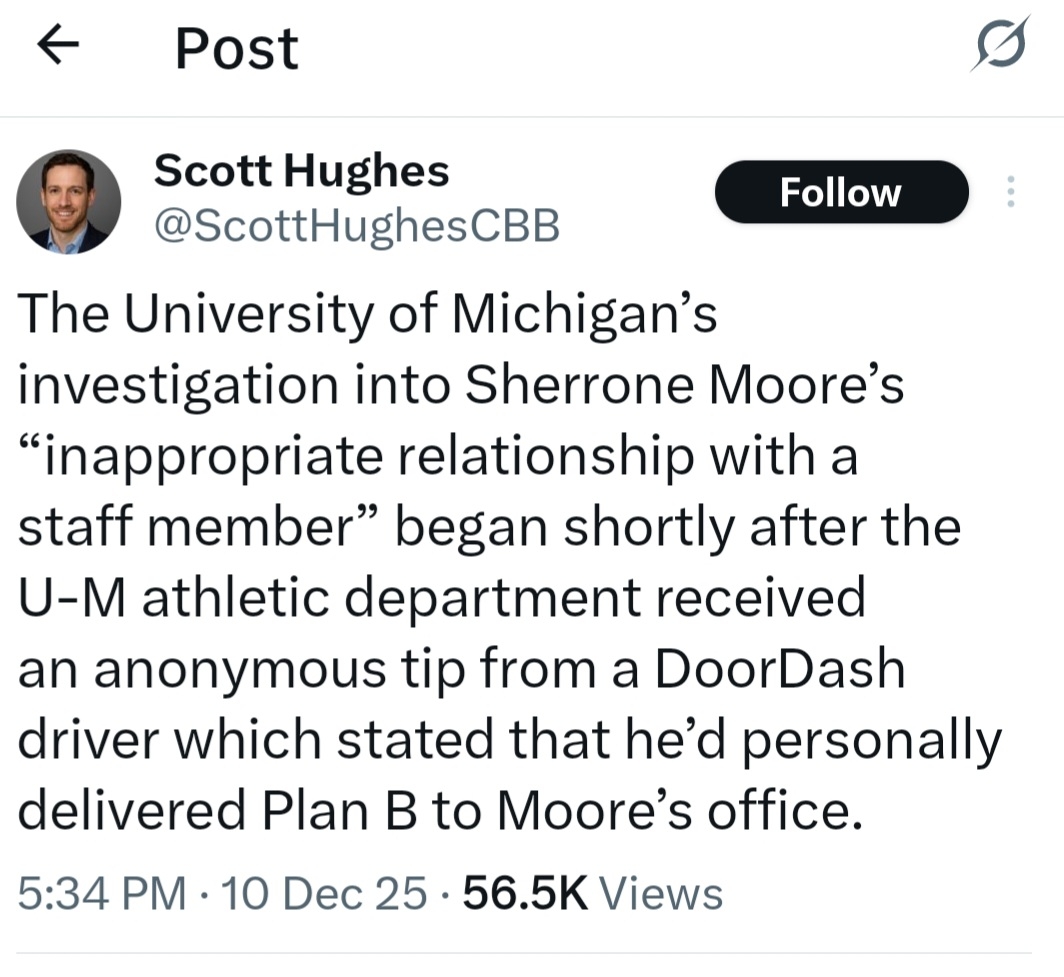Tap the @ScottHughesCBB handle
The width and height of the screenshot is (1064, 977).
click(x=355, y=228)
